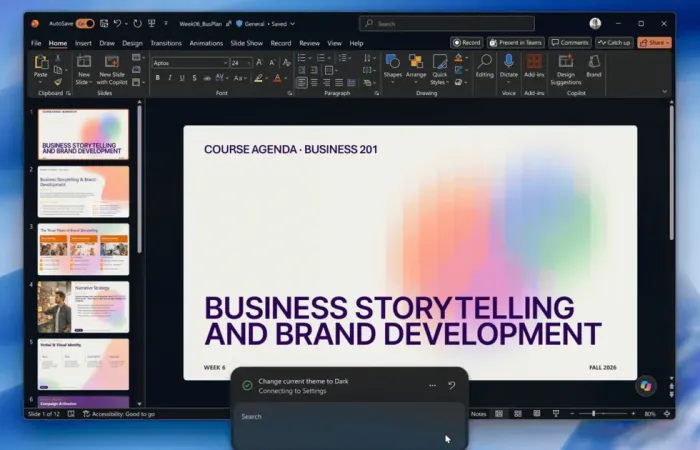Open Design Suggestions from Copilot group

(x=566, y=70)
